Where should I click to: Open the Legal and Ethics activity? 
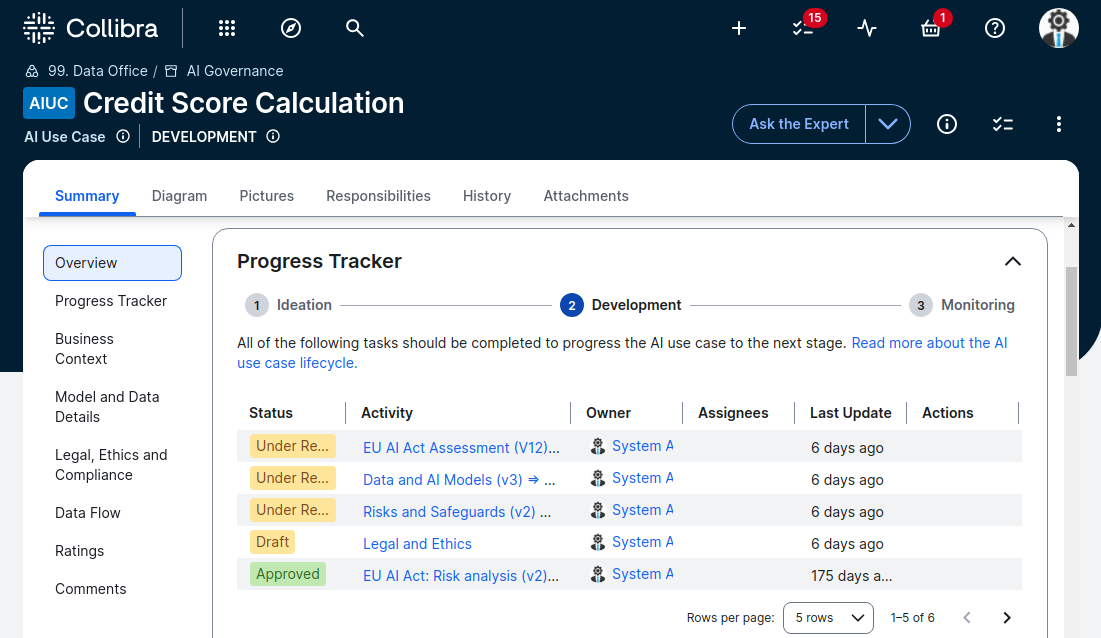[x=417, y=544]
